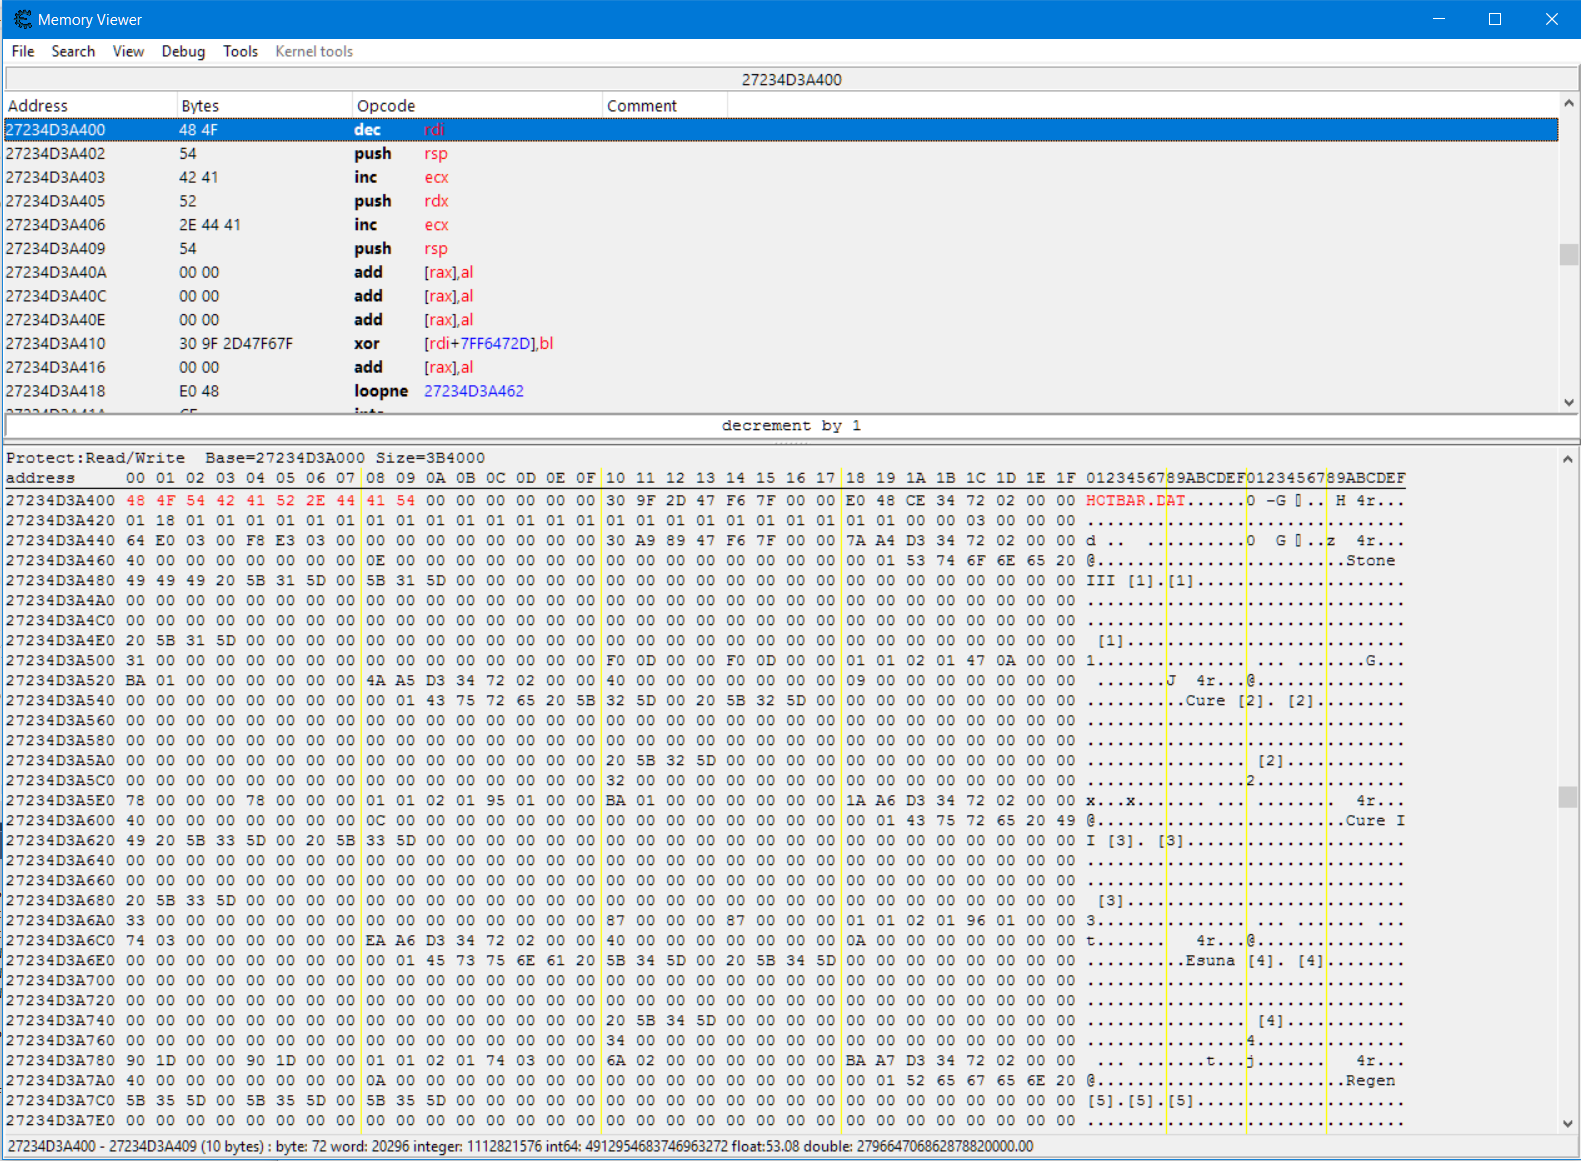This screenshot has width=1581, height=1161.
Task: Open the Search menu
Action: [x=73, y=51]
